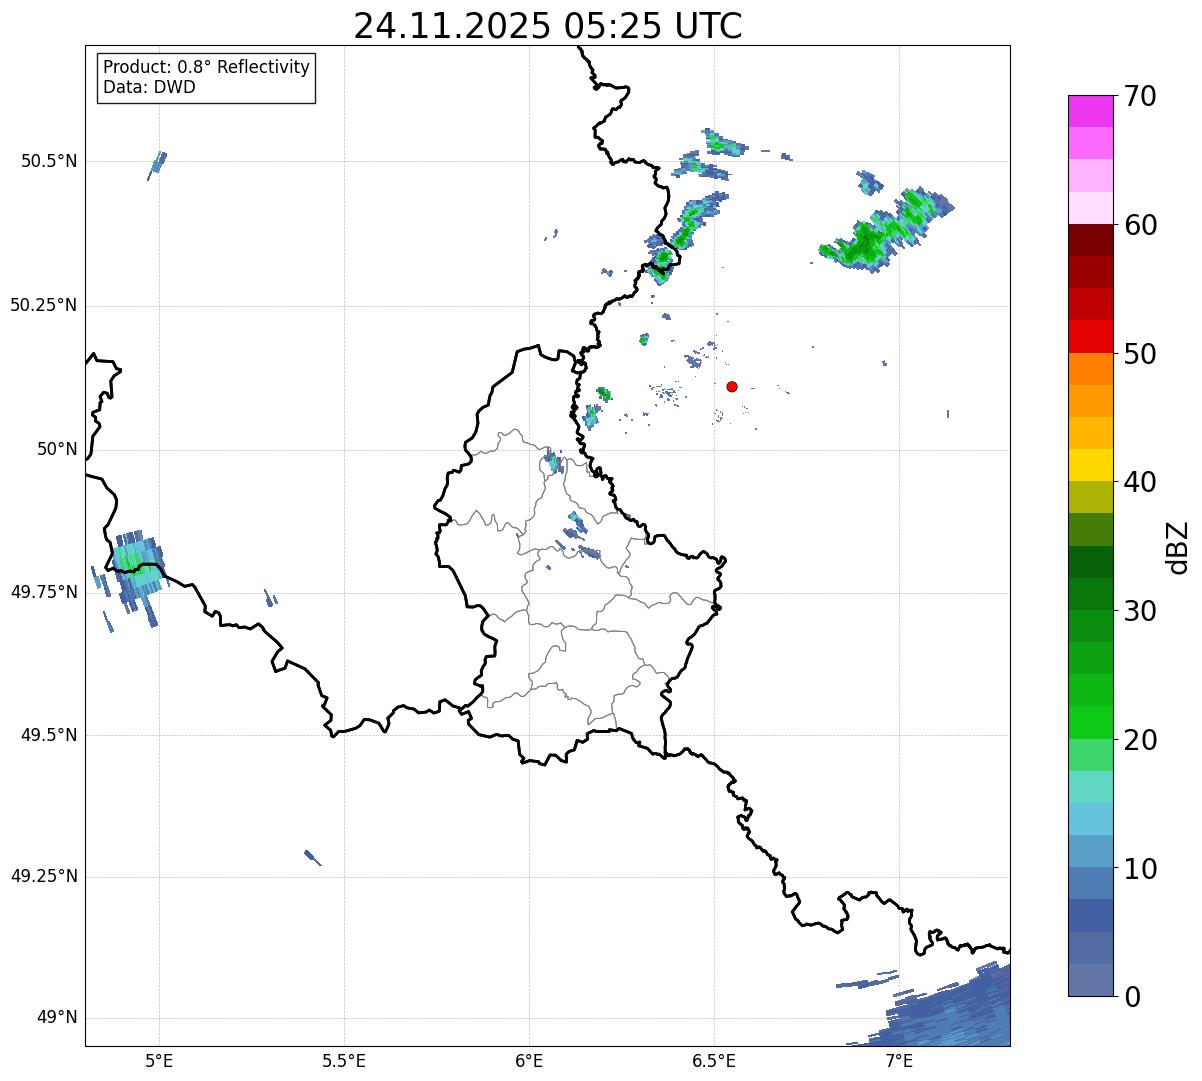This screenshot has width=1202, height=1081.
Task: Click the dBZ colorbar label
Action: [x=1178, y=547]
